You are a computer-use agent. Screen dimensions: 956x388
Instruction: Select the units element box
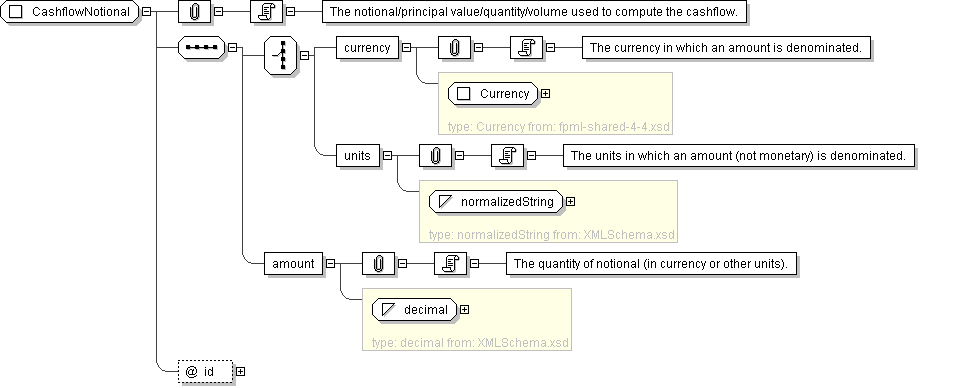point(357,156)
